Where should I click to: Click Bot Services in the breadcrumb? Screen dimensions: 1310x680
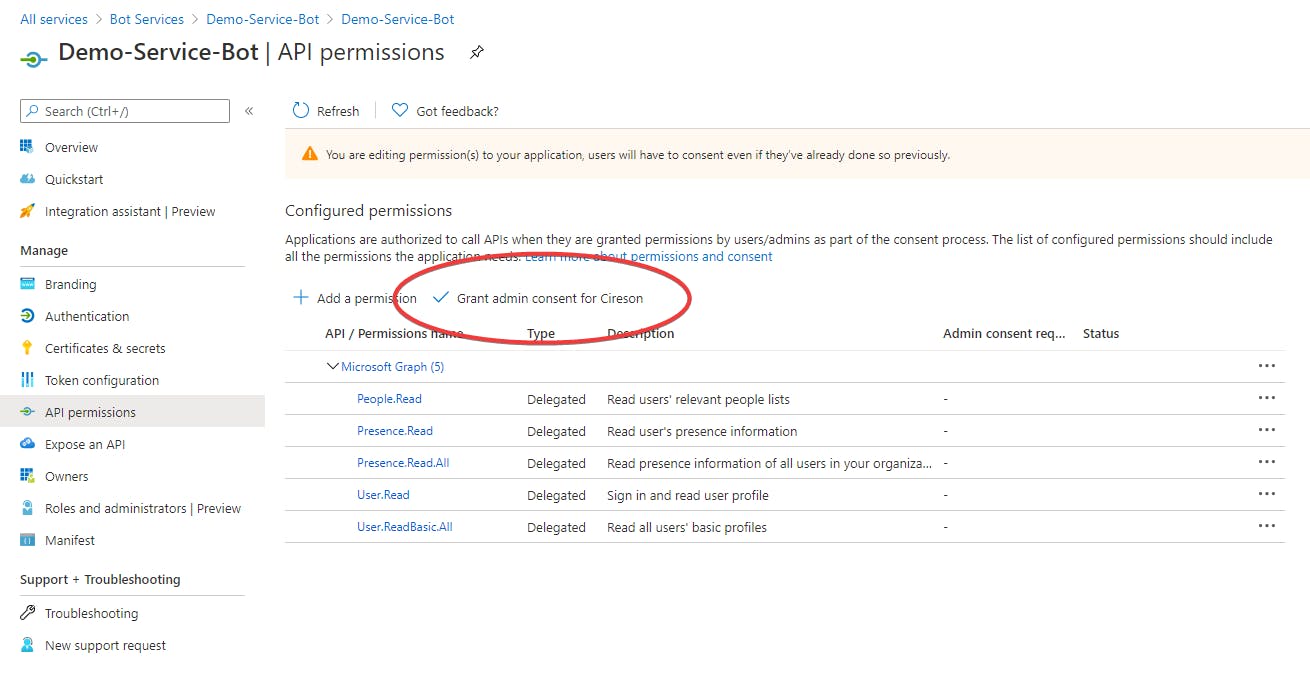tap(147, 19)
